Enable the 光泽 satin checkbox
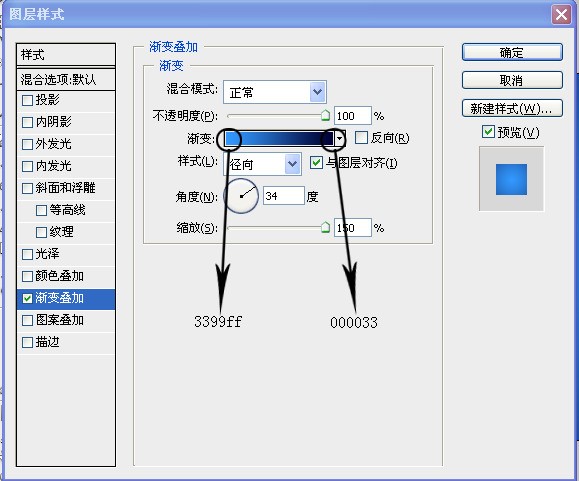This screenshot has height=481, width=579. (x=27, y=254)
